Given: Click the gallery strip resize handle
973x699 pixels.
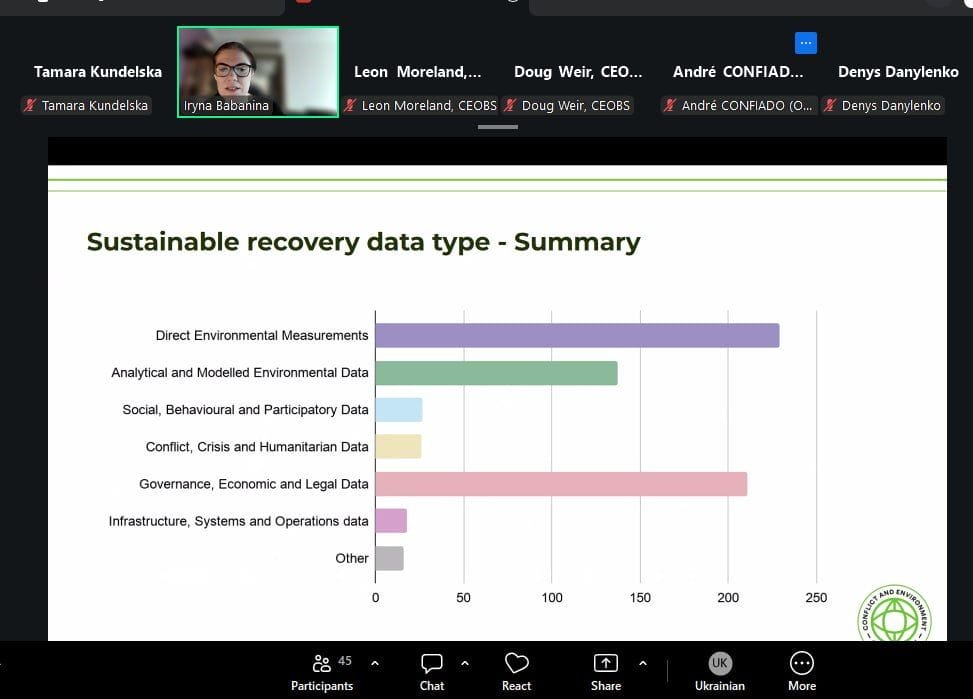Looking at the screenshot, I should tap(497, 127).
